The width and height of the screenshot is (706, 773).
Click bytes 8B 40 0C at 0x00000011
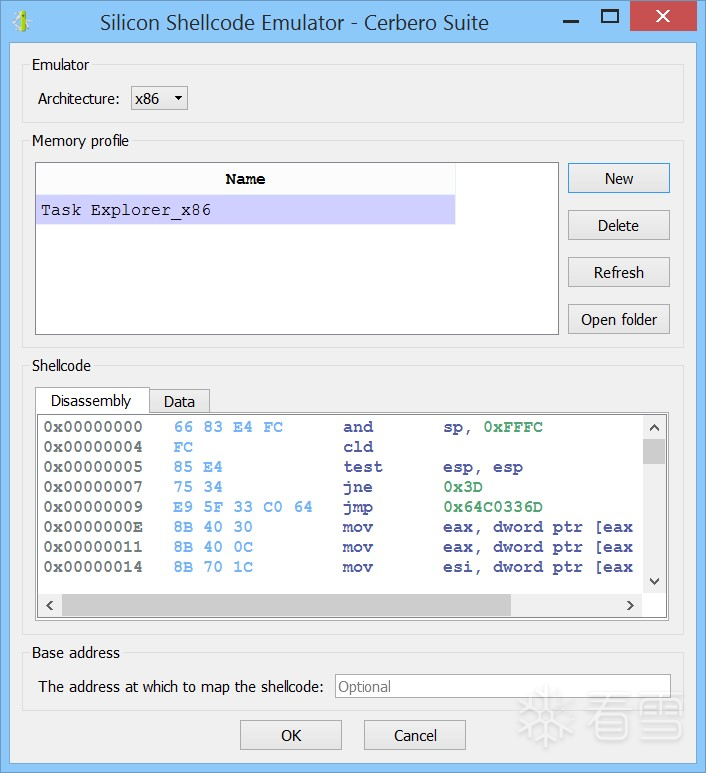tap(213, 547)
